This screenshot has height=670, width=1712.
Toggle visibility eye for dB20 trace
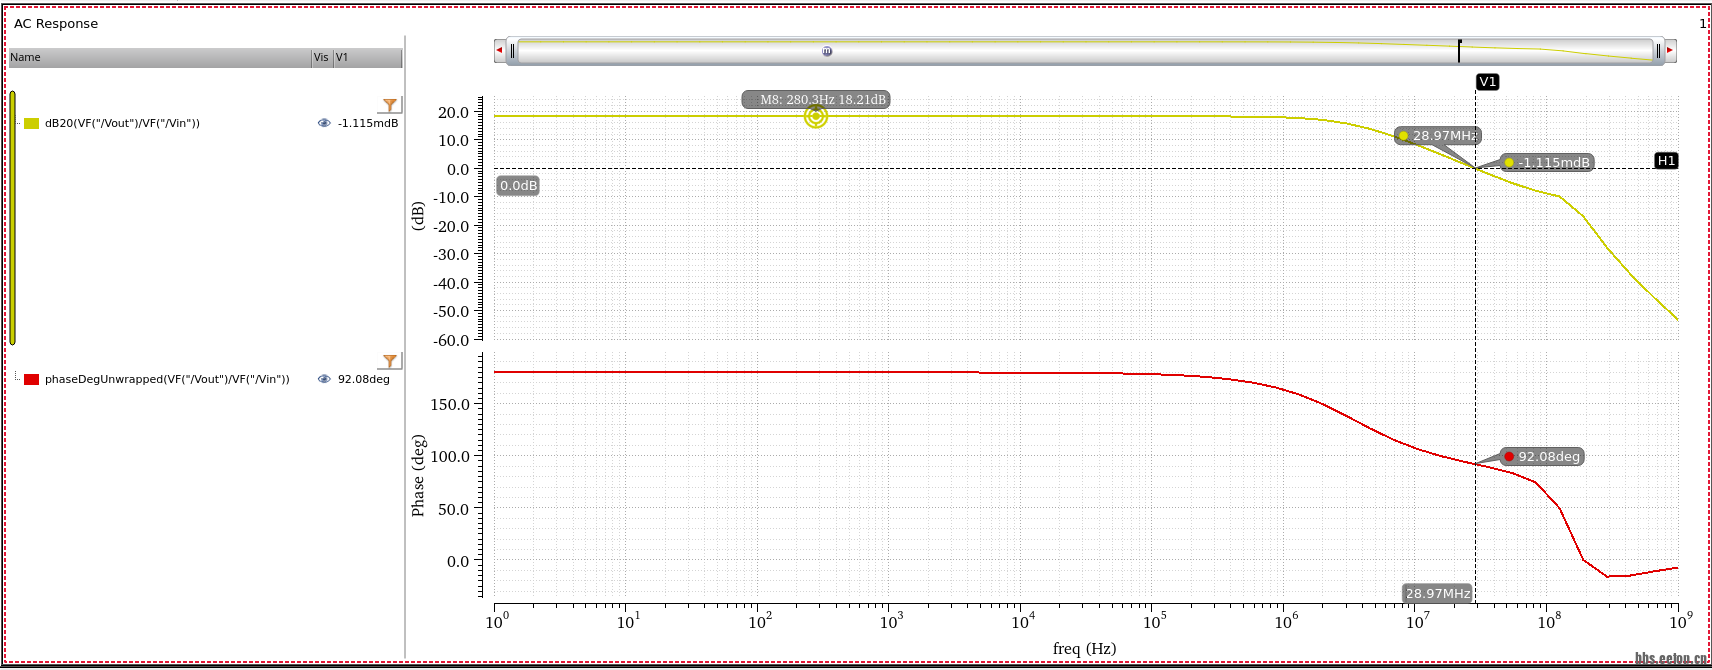[x=324, y=123]
